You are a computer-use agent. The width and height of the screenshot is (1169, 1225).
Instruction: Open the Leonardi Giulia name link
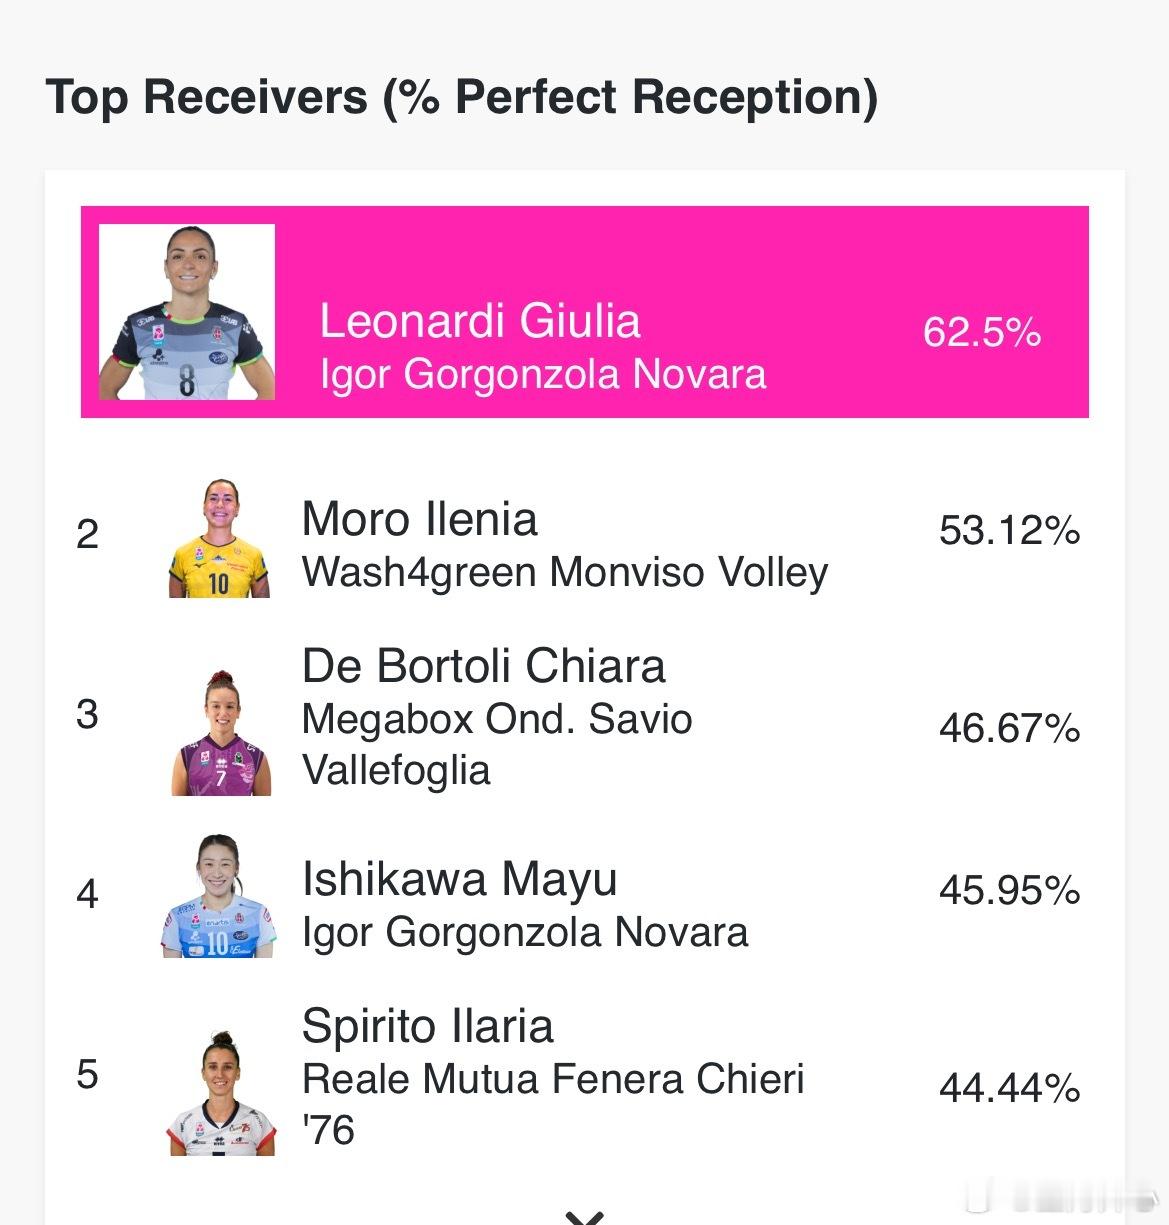(480, 321)
